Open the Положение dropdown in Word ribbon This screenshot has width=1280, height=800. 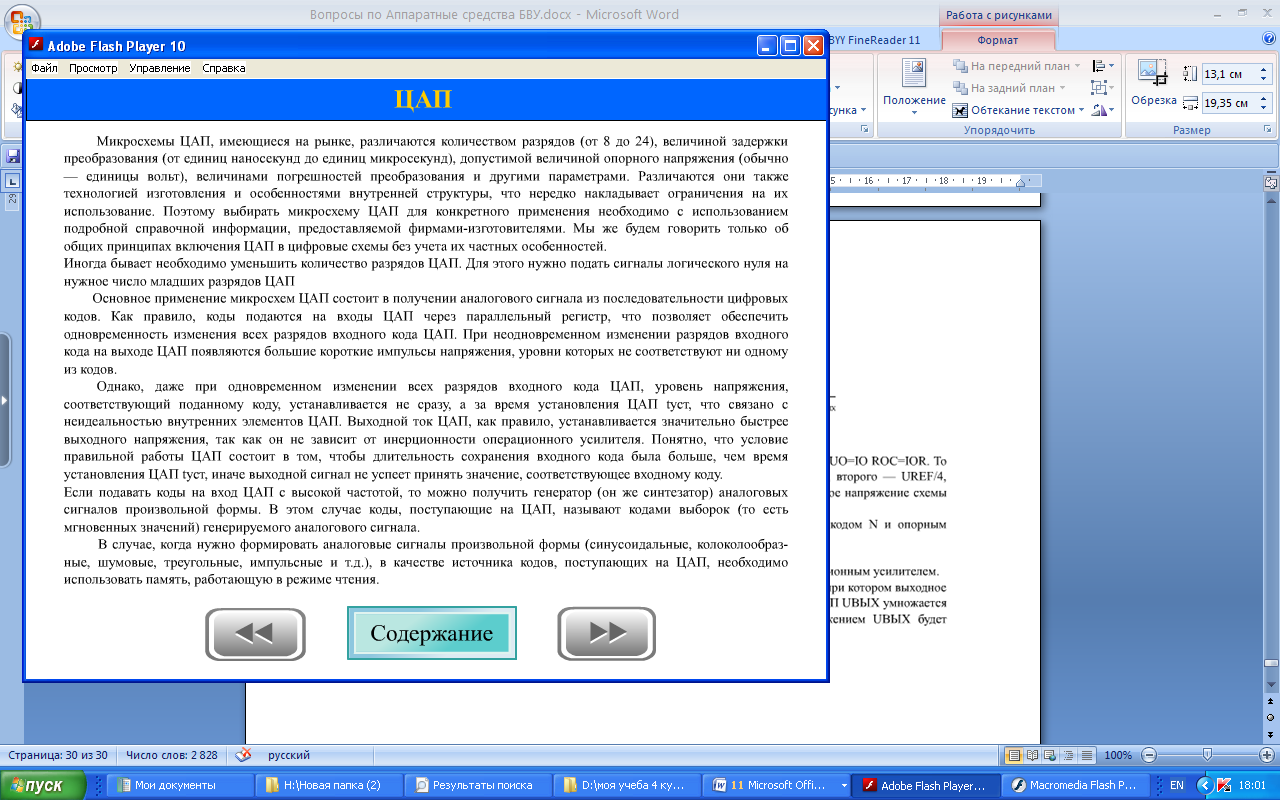914,86
